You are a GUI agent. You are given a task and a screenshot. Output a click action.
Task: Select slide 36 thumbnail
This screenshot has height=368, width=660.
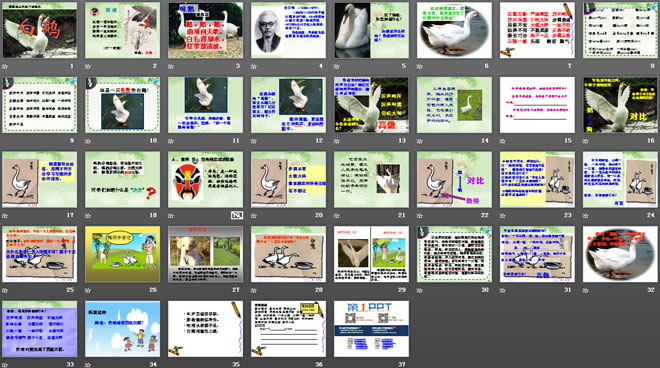coord(288,329)
